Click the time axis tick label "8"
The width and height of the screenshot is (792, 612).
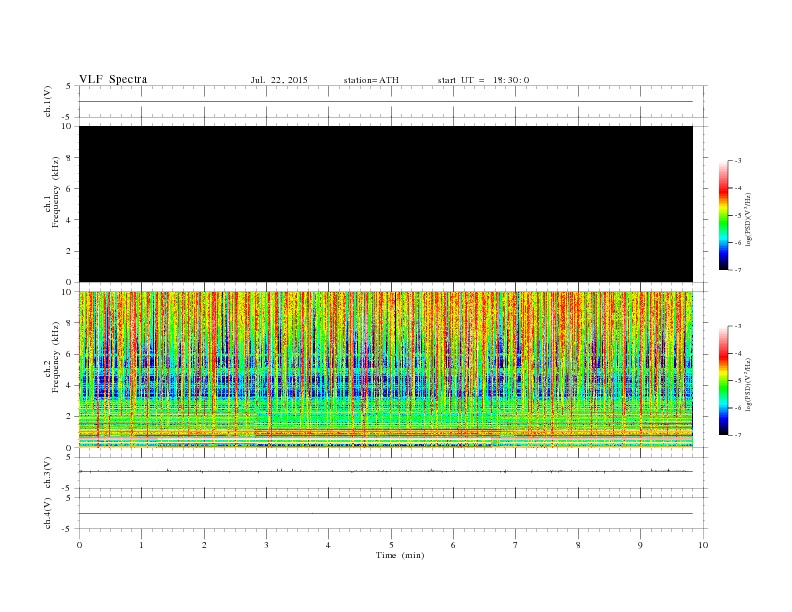[578, 545]
